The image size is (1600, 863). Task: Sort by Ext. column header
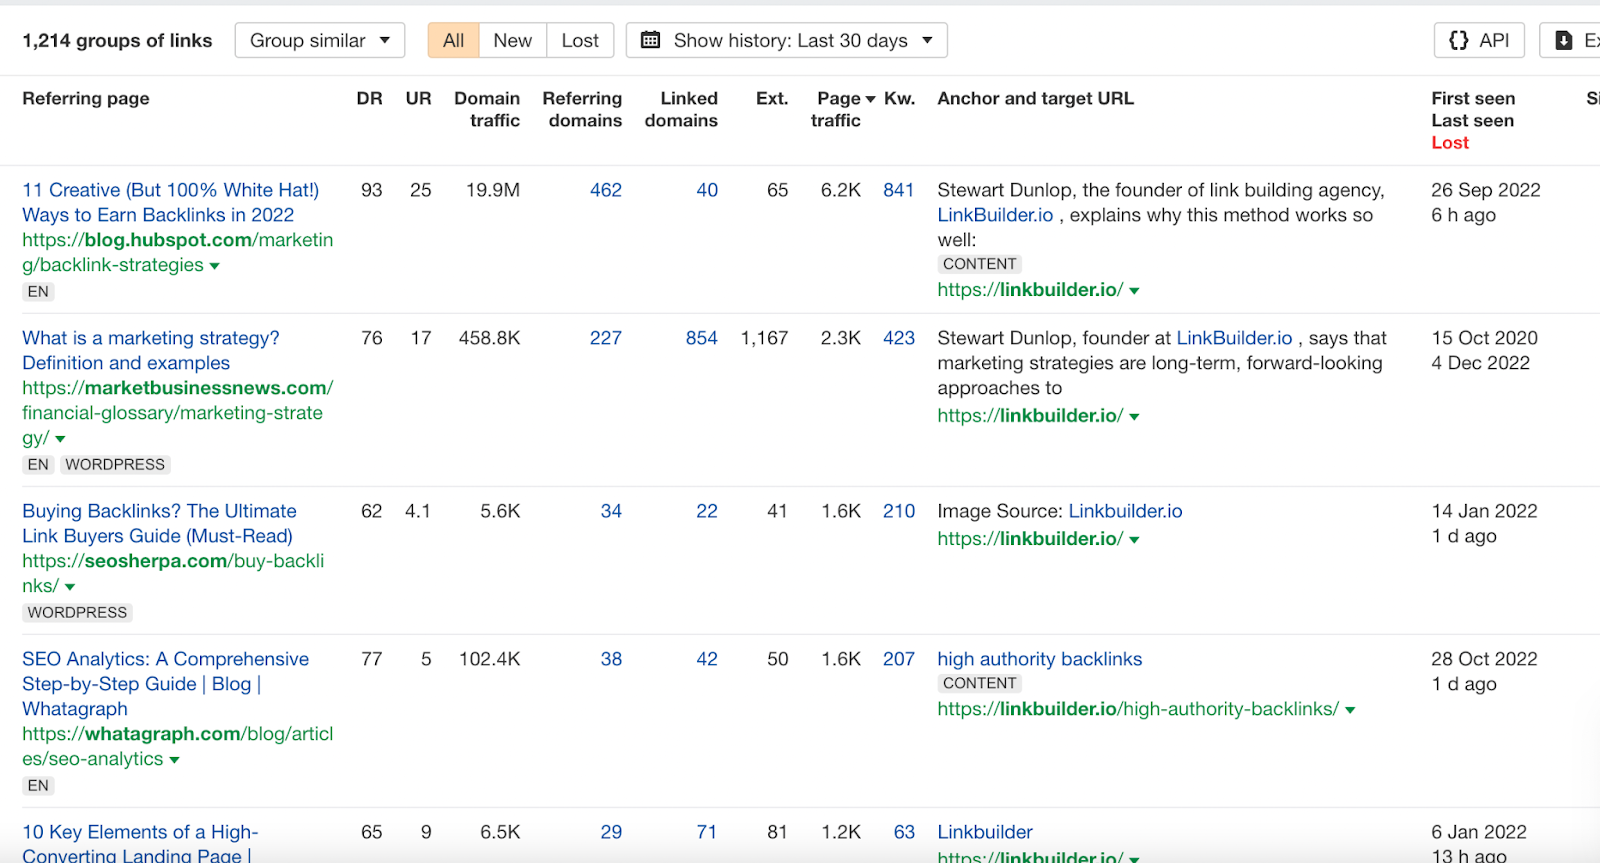pos(772,98)
